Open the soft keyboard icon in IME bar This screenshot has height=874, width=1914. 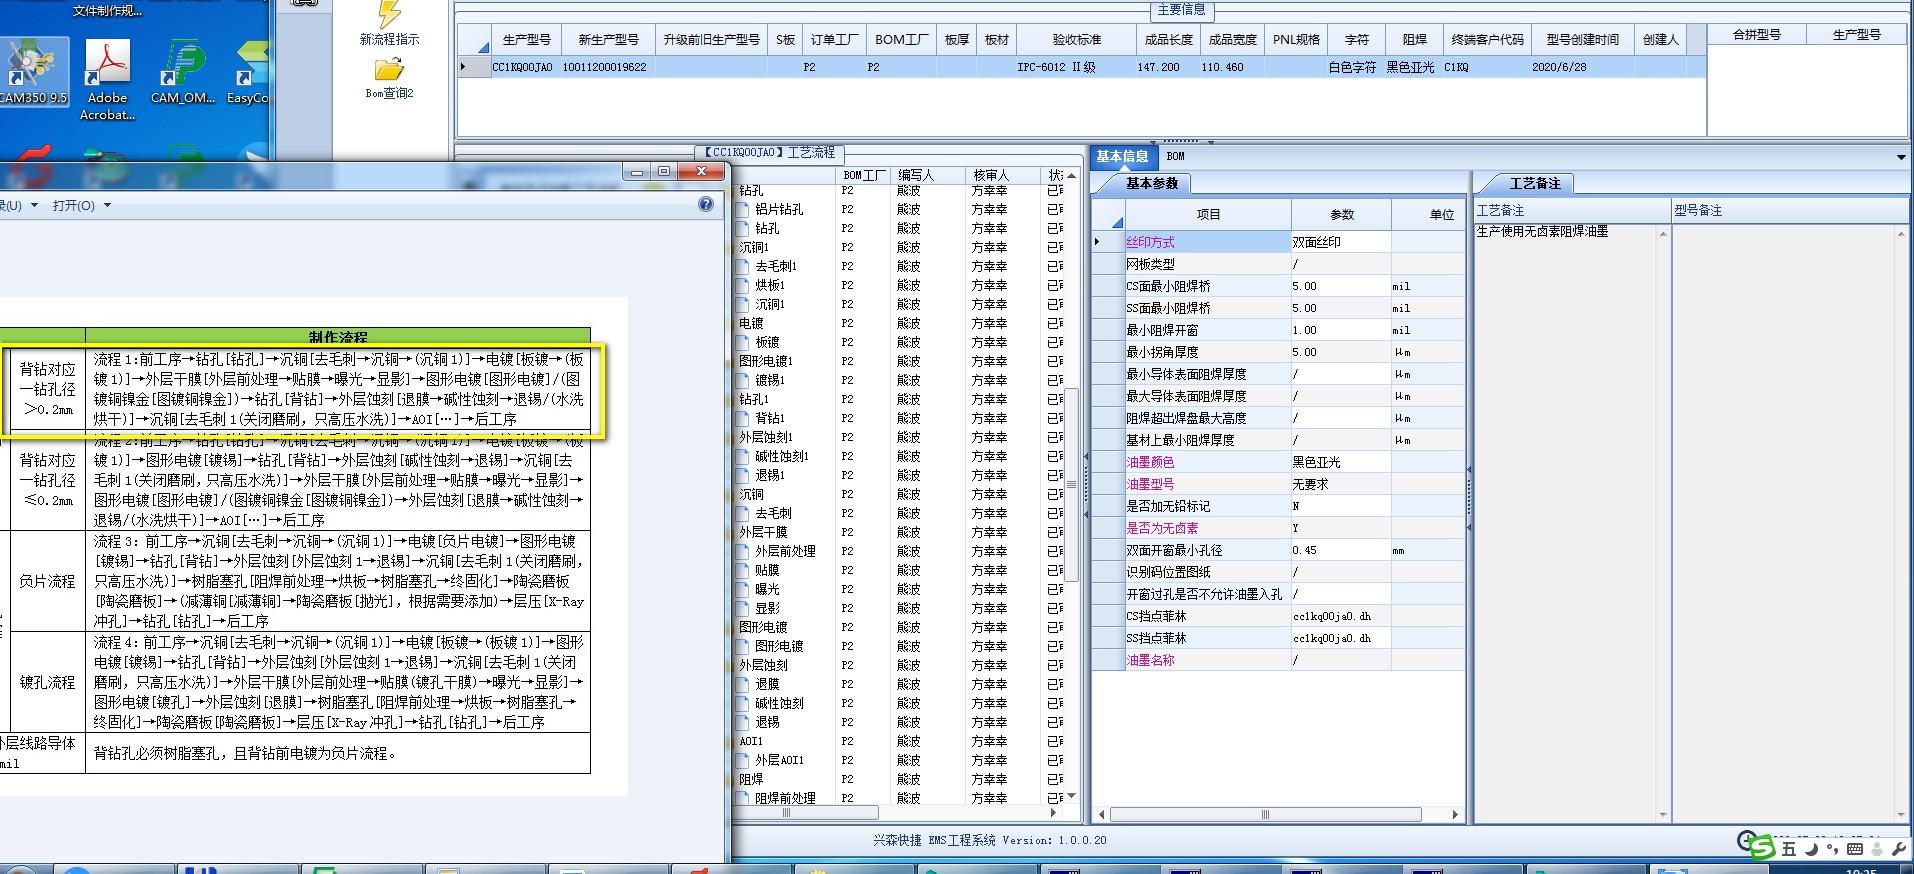(1855, 849)
